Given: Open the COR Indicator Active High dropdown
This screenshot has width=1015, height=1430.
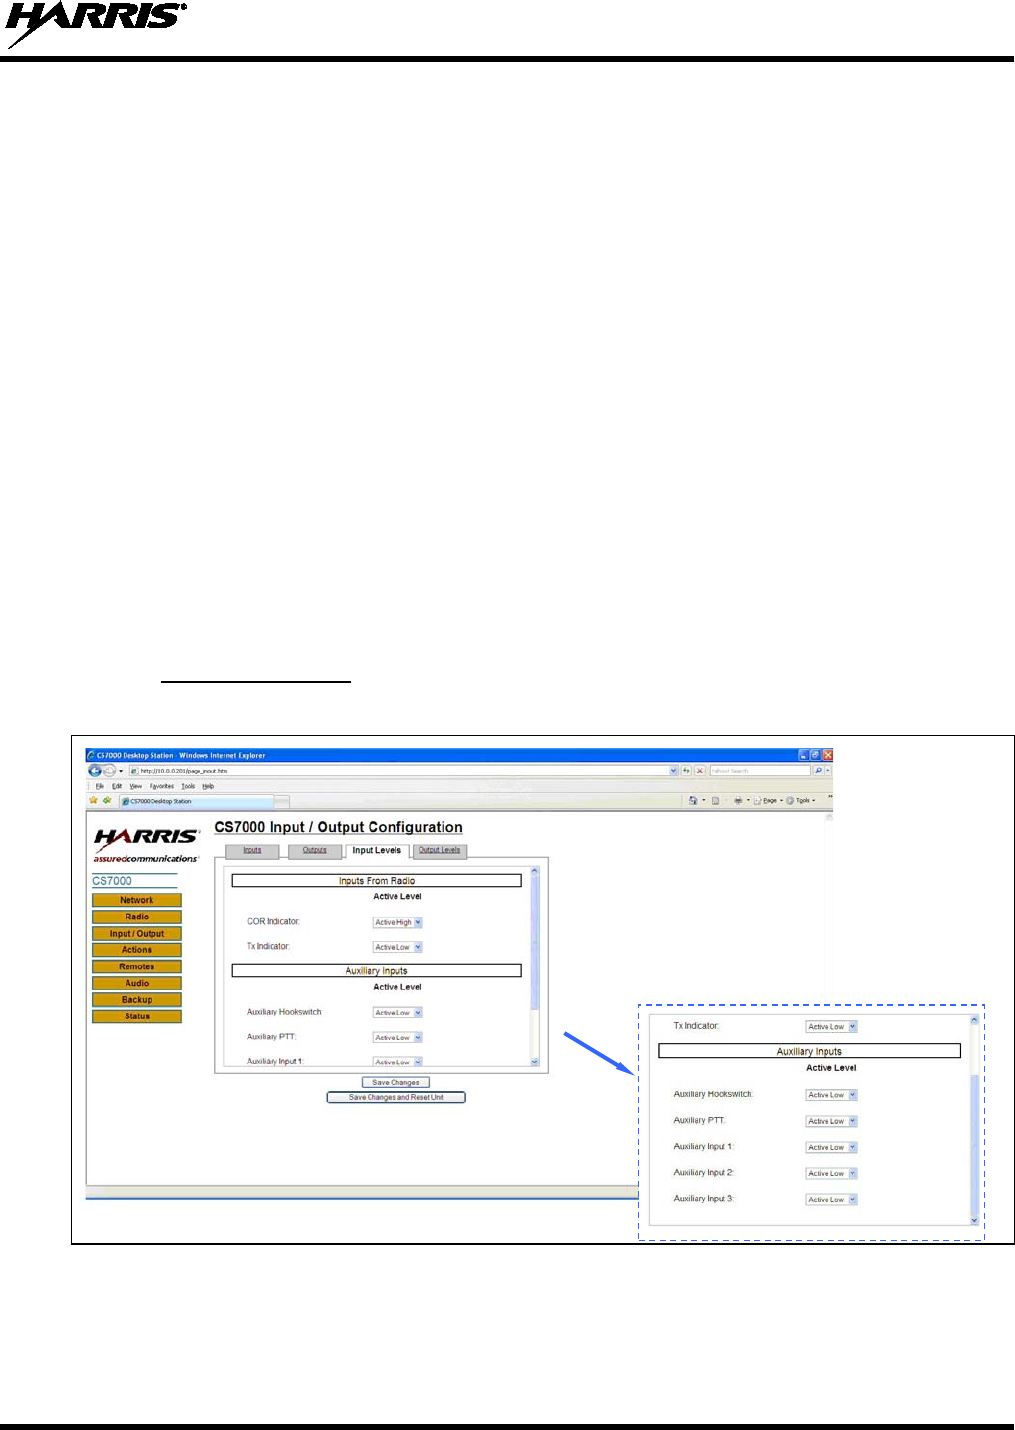Looking at the screenshot, I should tap(398, 922).
